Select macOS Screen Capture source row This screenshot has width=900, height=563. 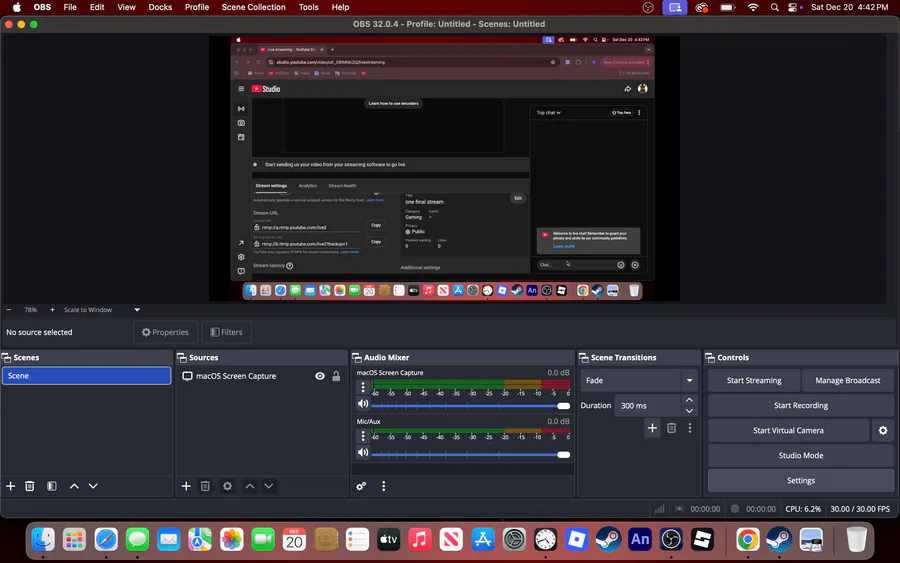(x=261, y=376)
